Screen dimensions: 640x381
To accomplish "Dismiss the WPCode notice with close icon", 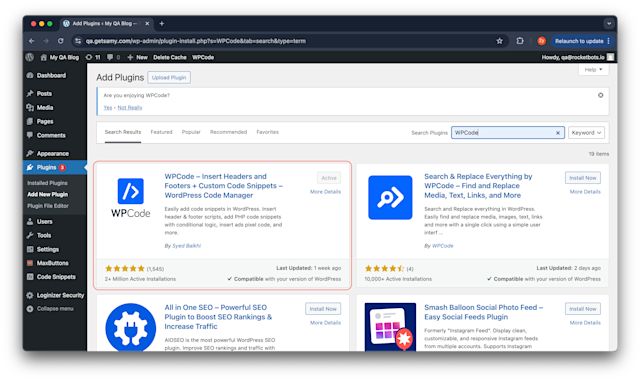I will tap(600, 95).
